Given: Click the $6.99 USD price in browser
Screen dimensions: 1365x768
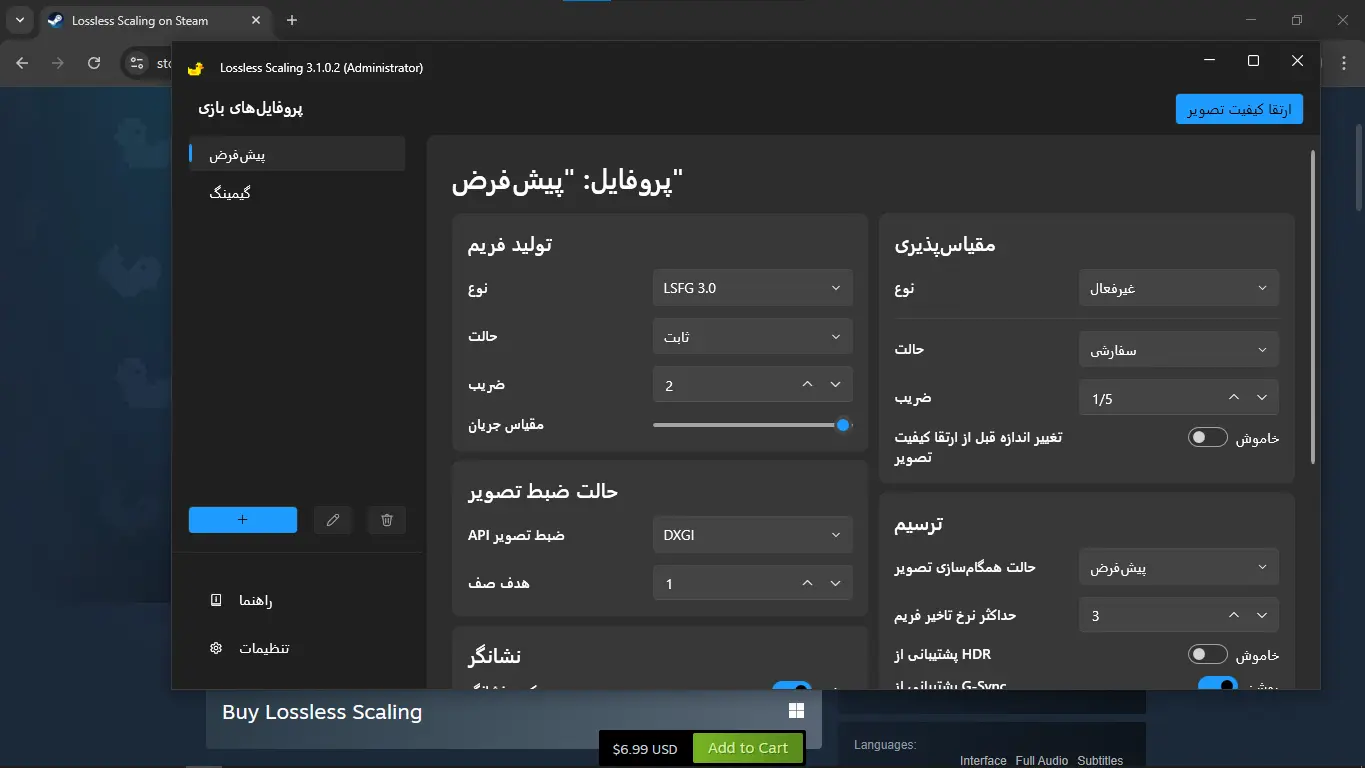Looking at the screenshot, I should [x=645, y=749].
